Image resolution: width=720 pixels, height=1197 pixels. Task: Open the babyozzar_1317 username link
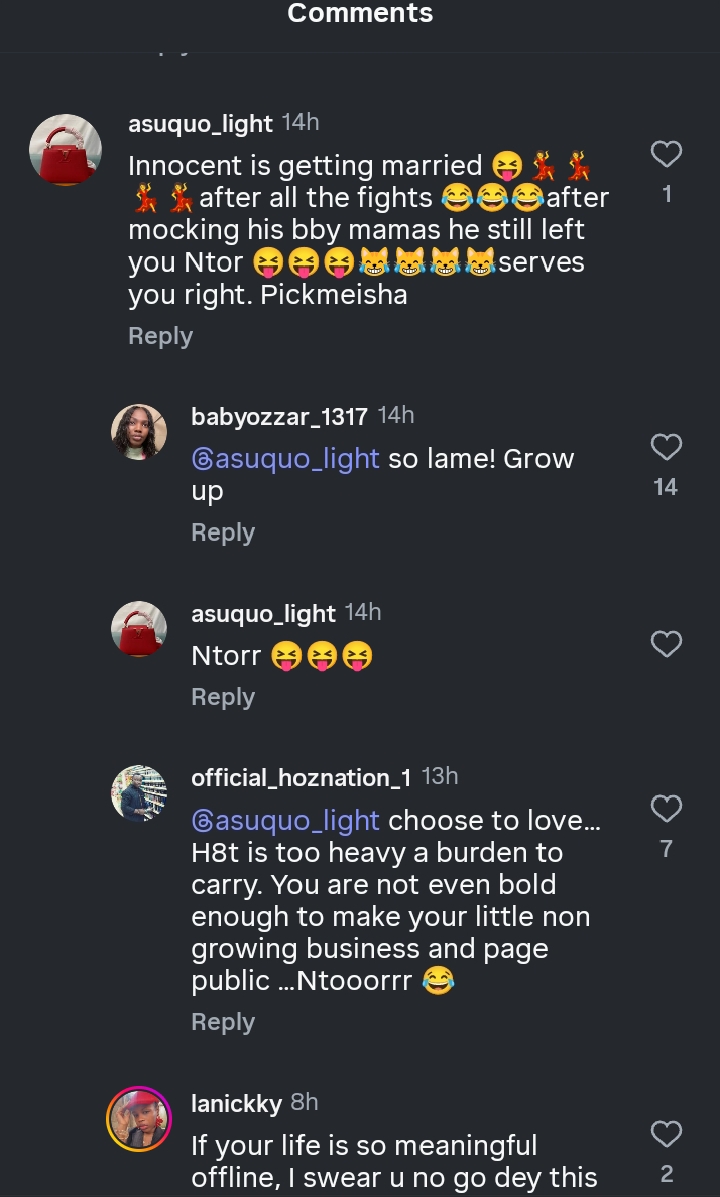pos(279,416)
